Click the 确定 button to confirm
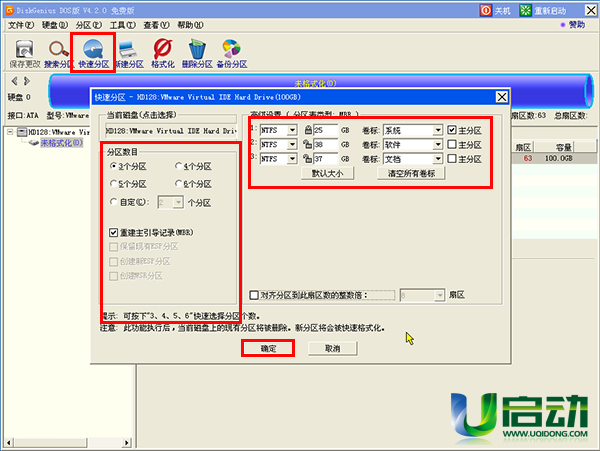Image resolution: width=600 pixels, height=451 pixels. pyautogui.click(x=268, y=348)
